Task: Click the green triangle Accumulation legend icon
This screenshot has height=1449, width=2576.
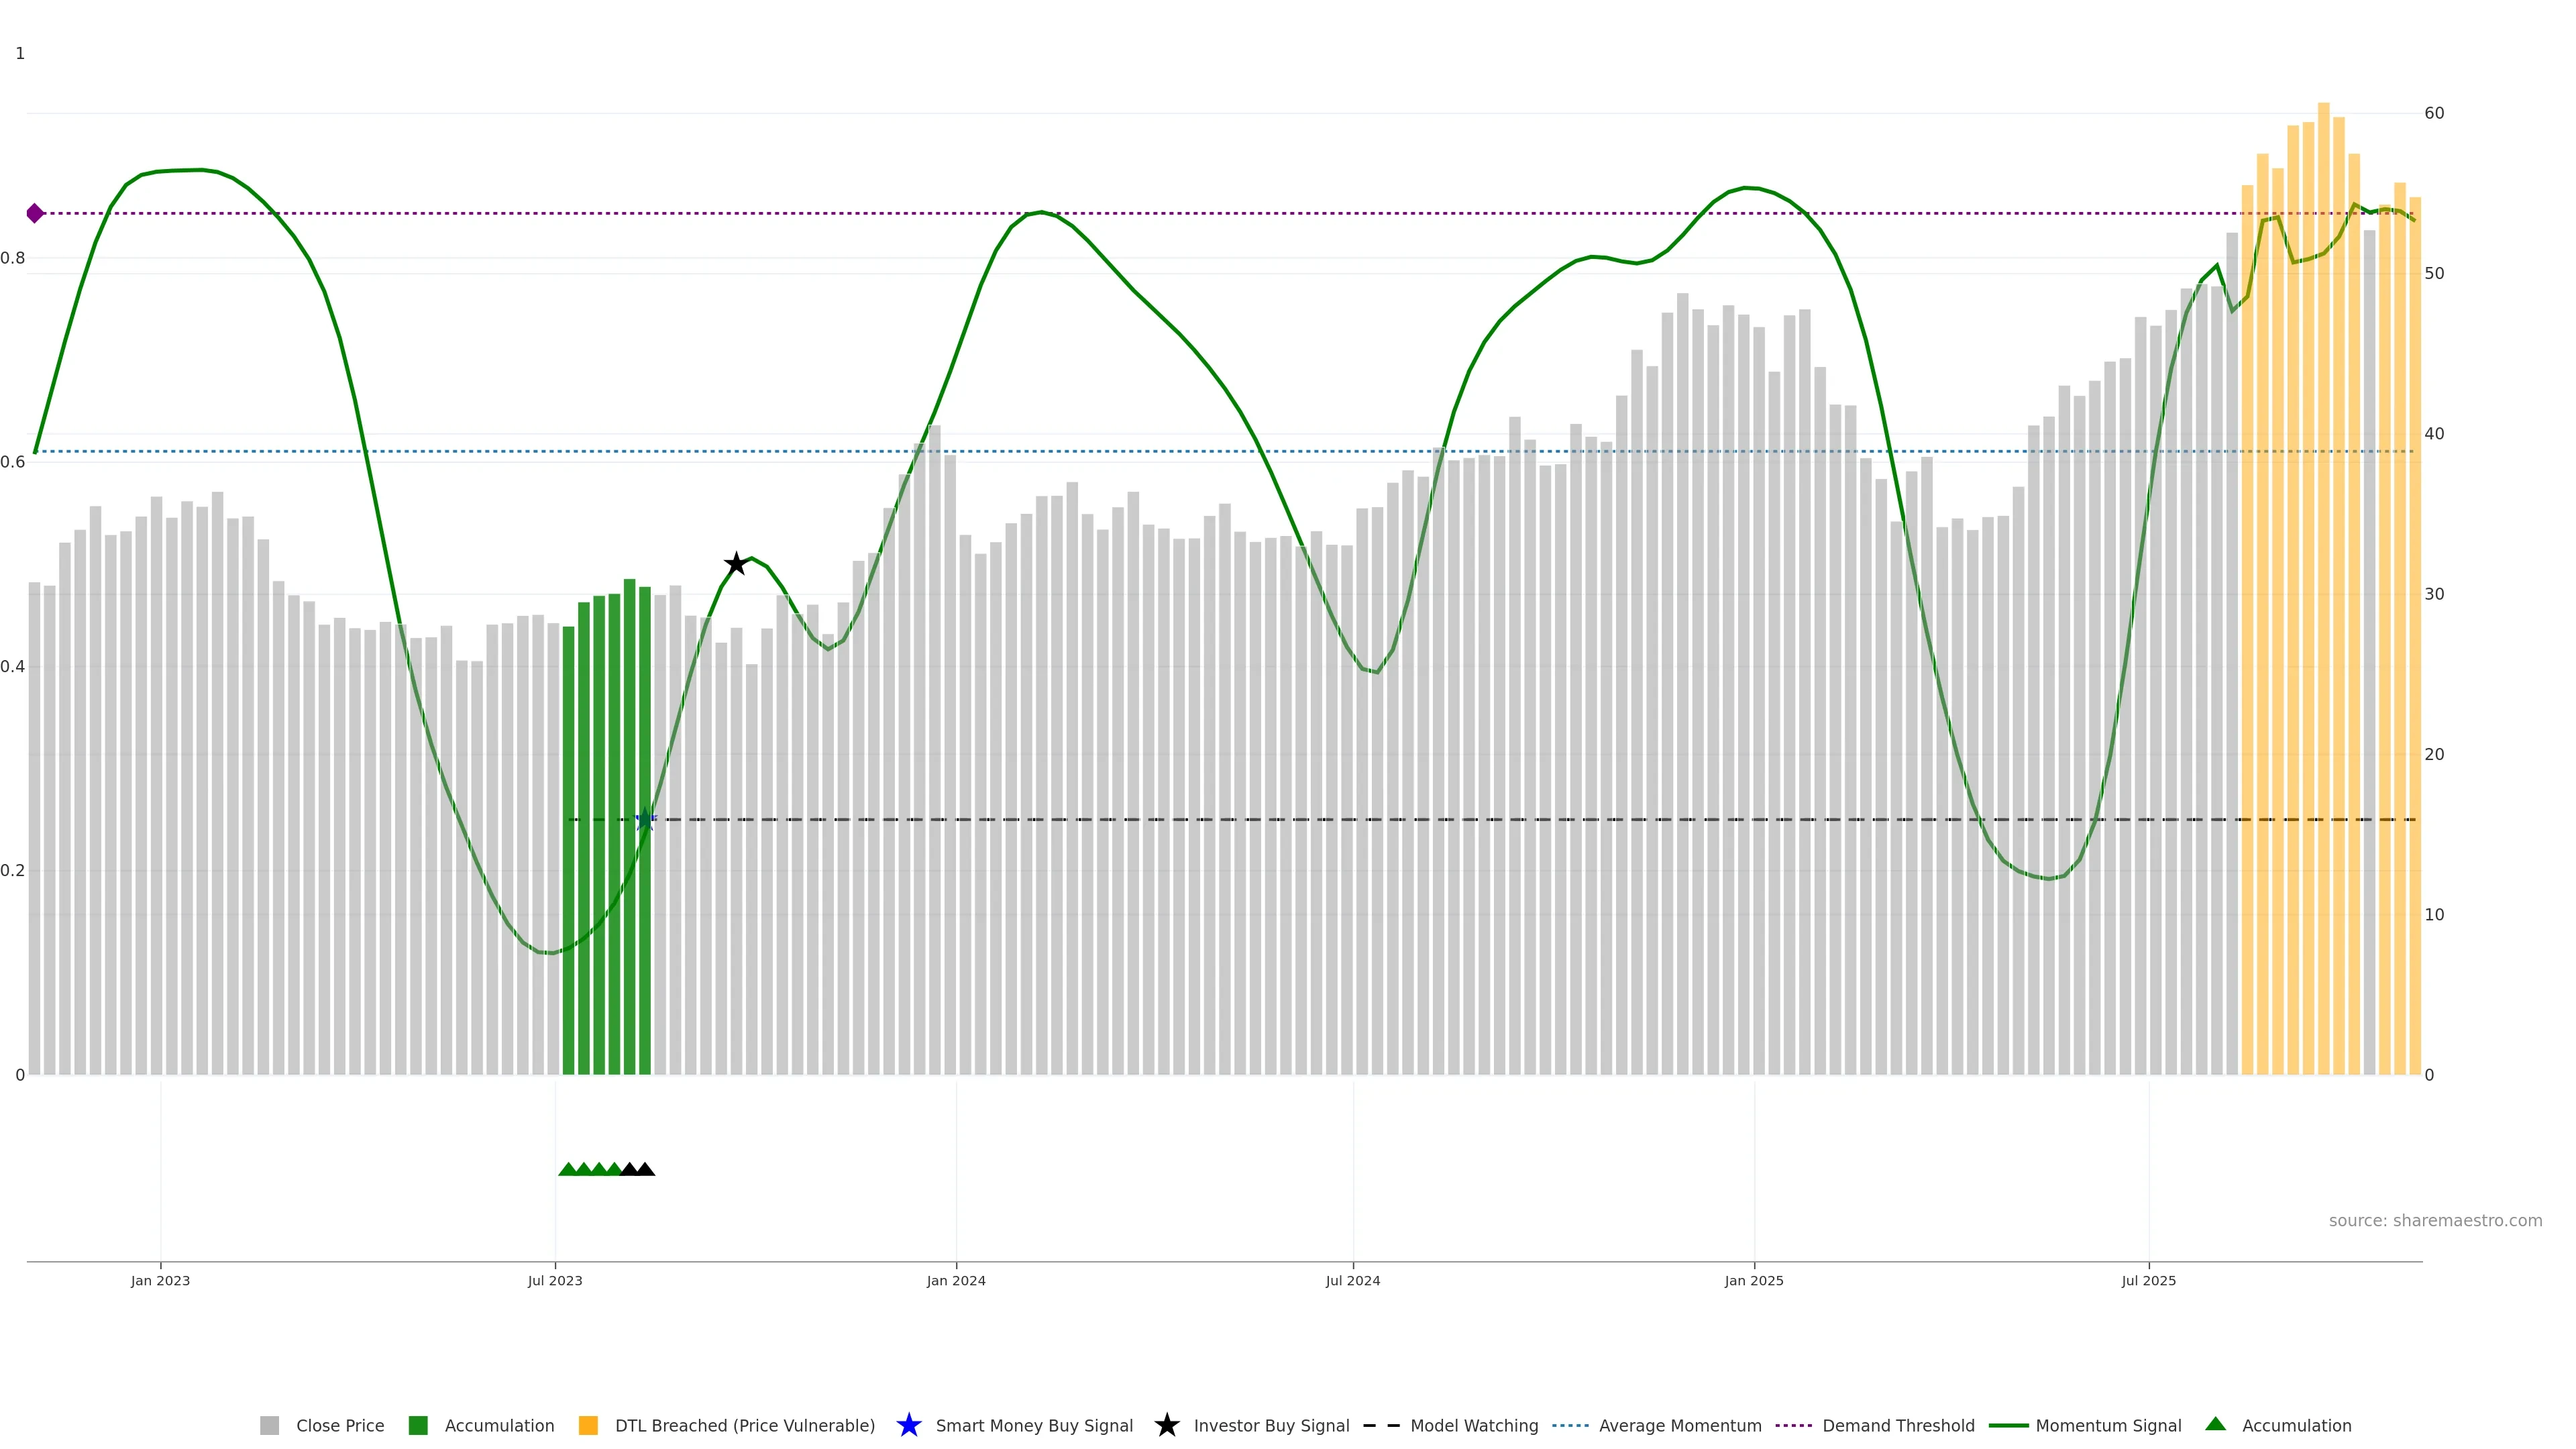Action: (x=2215, y=1424)
